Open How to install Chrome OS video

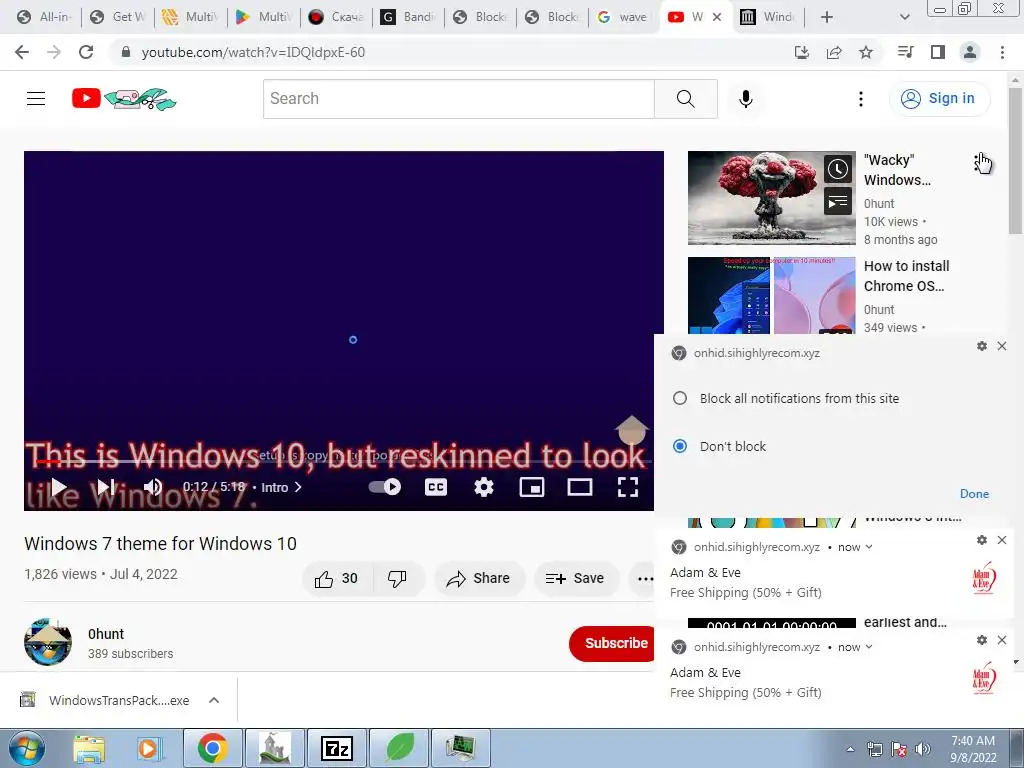point(906,276)
